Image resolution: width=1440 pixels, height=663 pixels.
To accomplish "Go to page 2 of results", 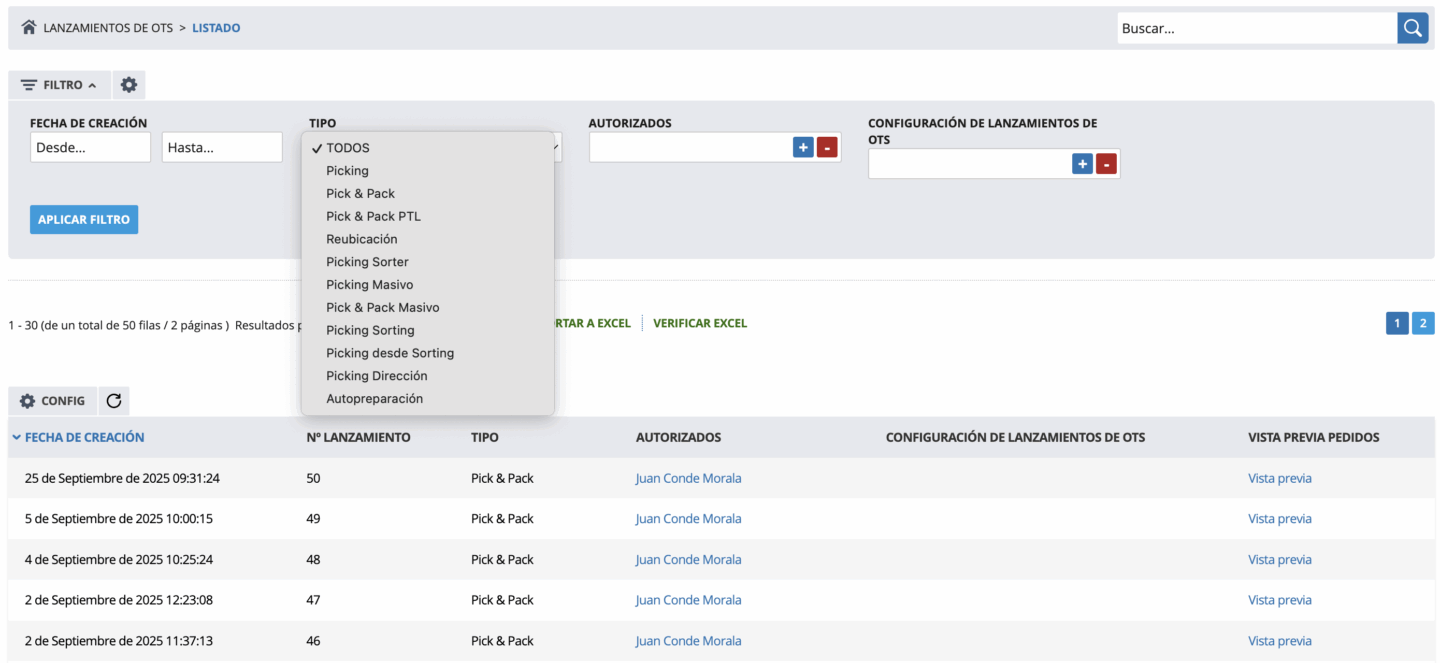I will [x=1422, y=323].
